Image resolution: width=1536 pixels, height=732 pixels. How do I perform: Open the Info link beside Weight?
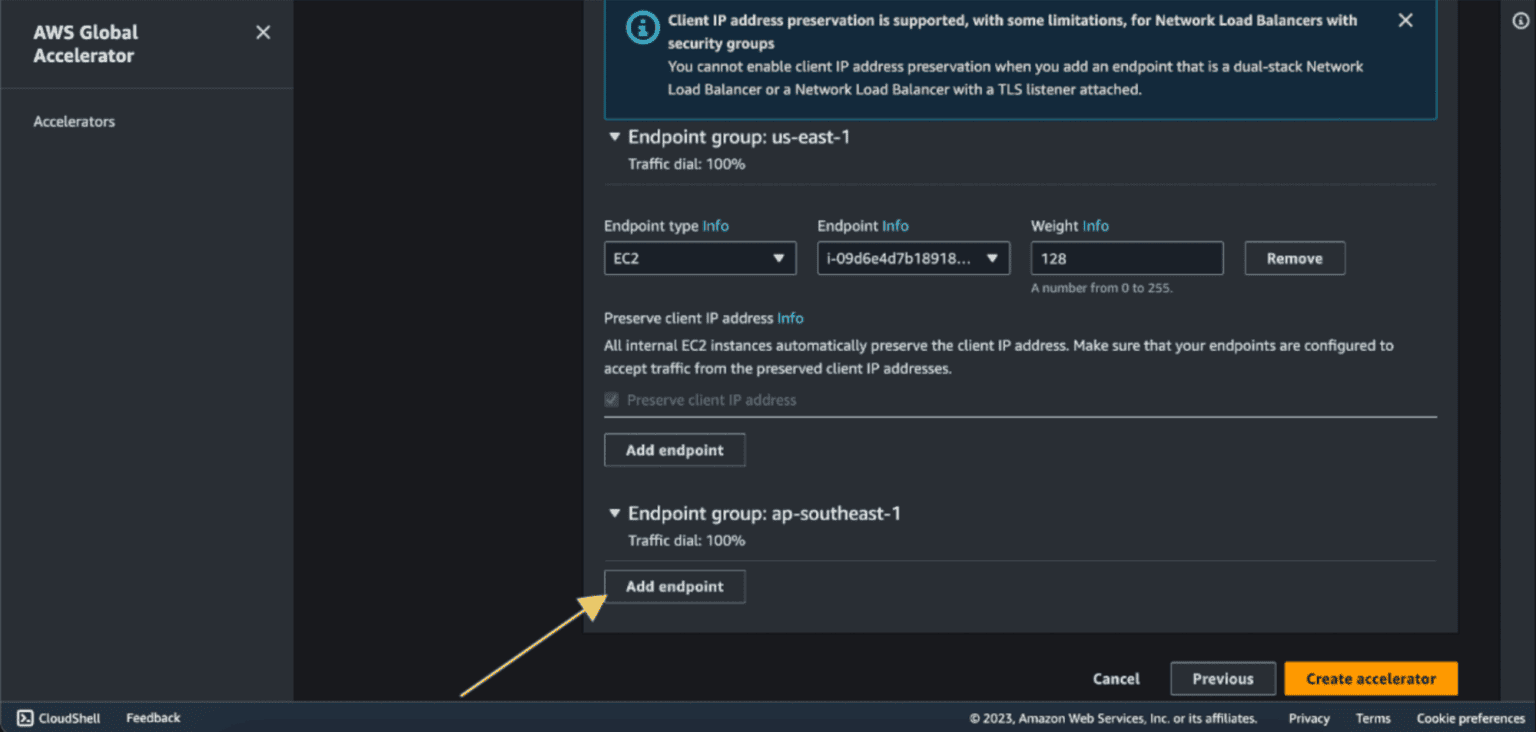click(1096, 226)
